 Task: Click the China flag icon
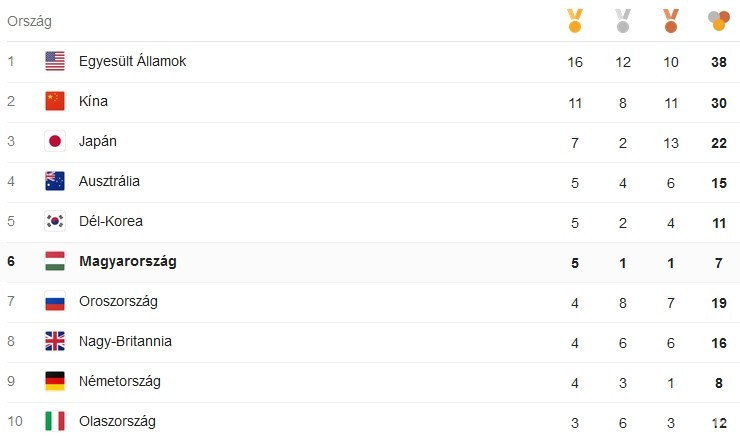[x=55, y=101]
